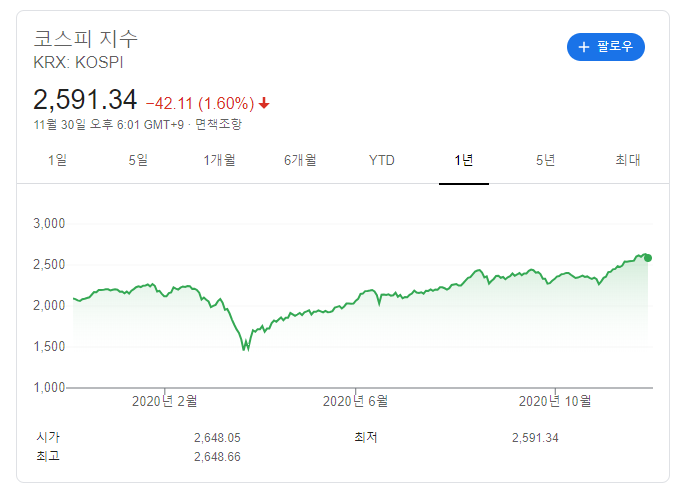Screen dimensions: 685x495
Task: Click the −42.11 (1.60%) change text
Action: click(200, 104)
